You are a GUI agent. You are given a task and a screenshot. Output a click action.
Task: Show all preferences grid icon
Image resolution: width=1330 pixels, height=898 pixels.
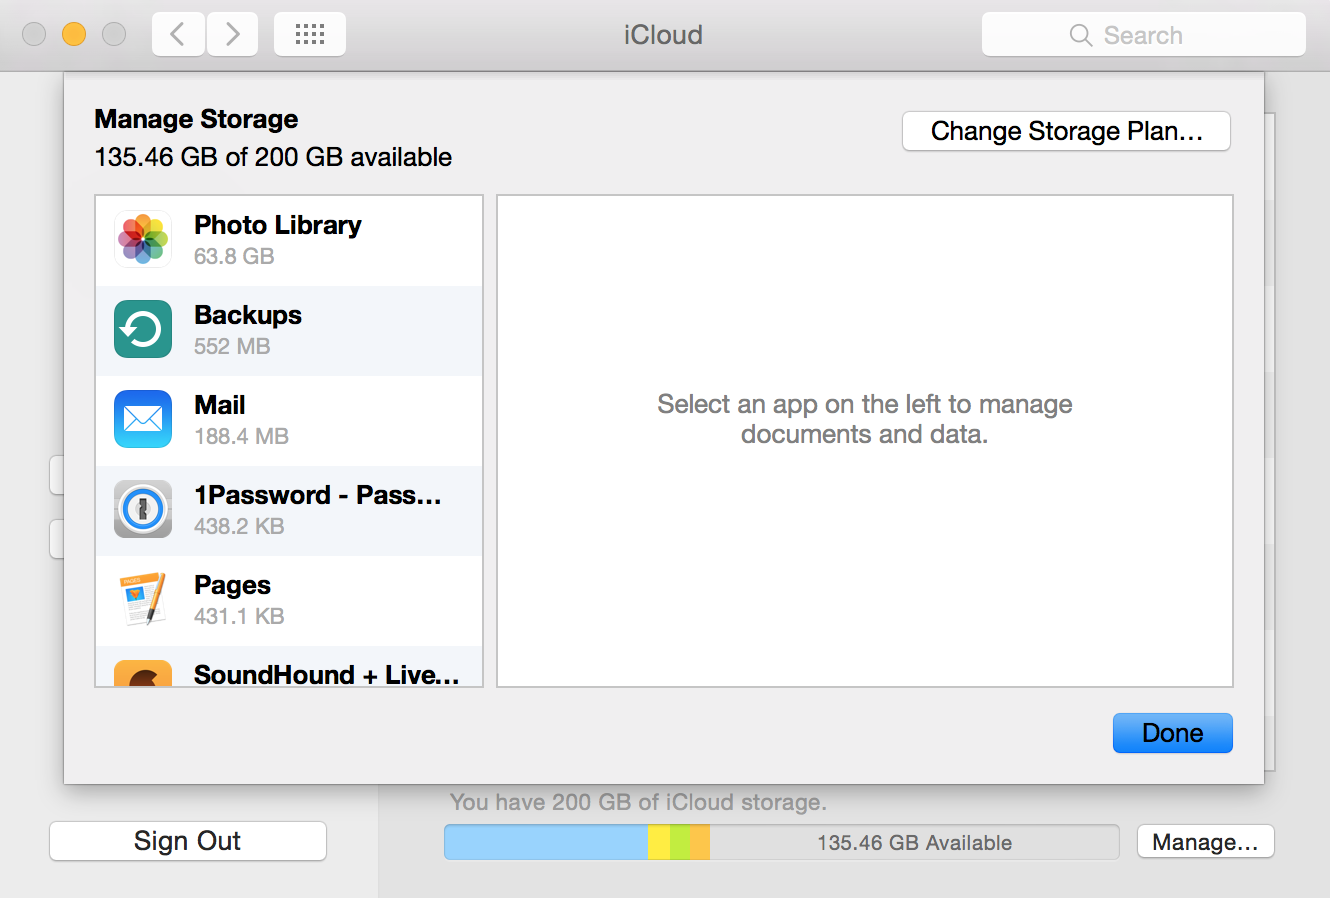(x=310, y=34)
